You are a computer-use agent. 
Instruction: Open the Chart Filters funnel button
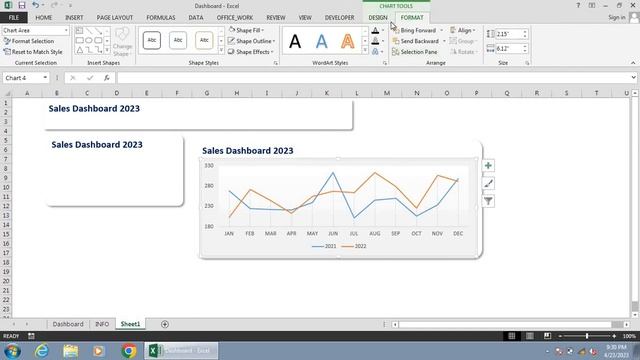click(x=488, y=201)
